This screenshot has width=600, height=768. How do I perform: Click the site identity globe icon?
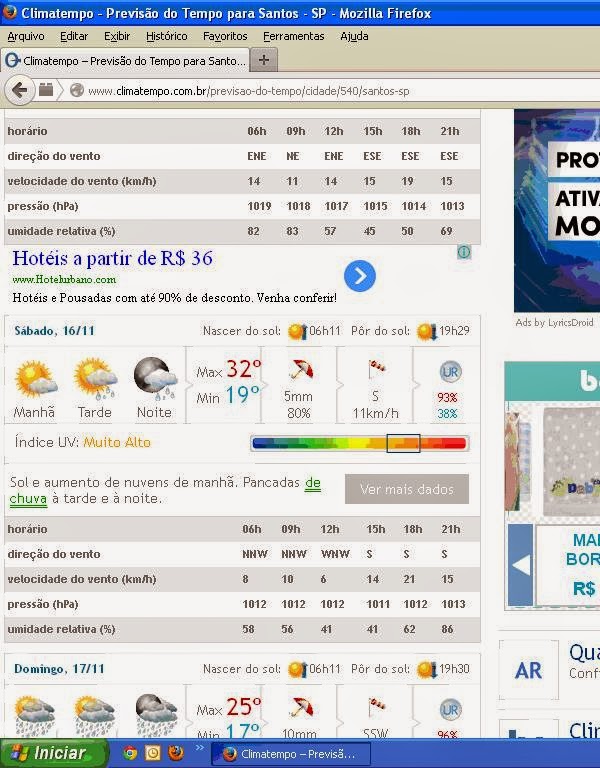click(76, 90)
